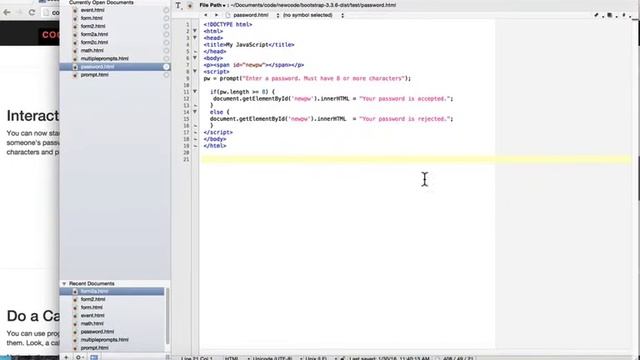The height and width of the screenshot is (360, 640).
Task: Click the Currently Open Documents header
Action: coord(101,2)
